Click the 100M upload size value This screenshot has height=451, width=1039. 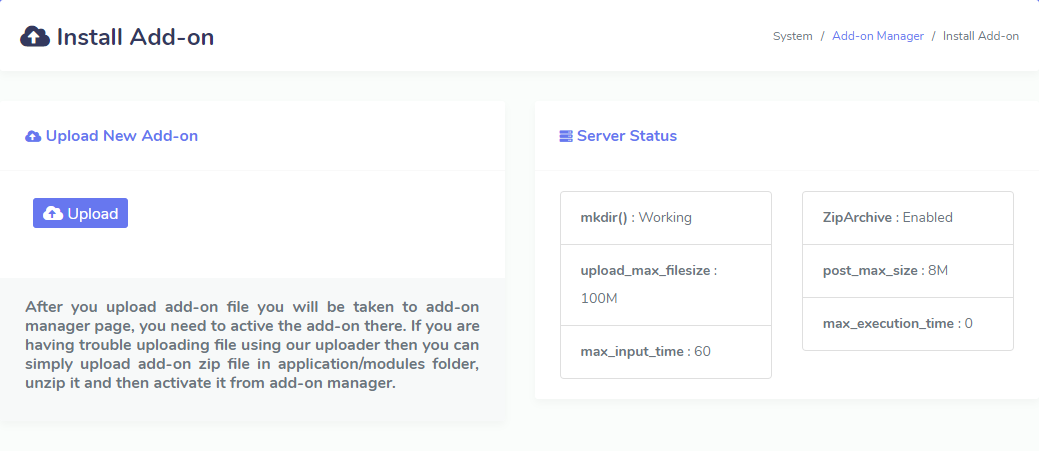tap(597, 299)
